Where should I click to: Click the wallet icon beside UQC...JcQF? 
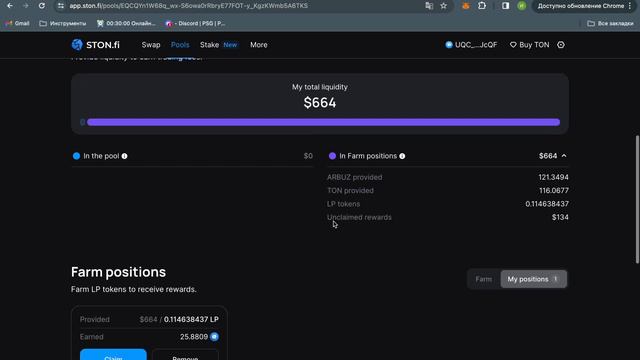[449, 45]
